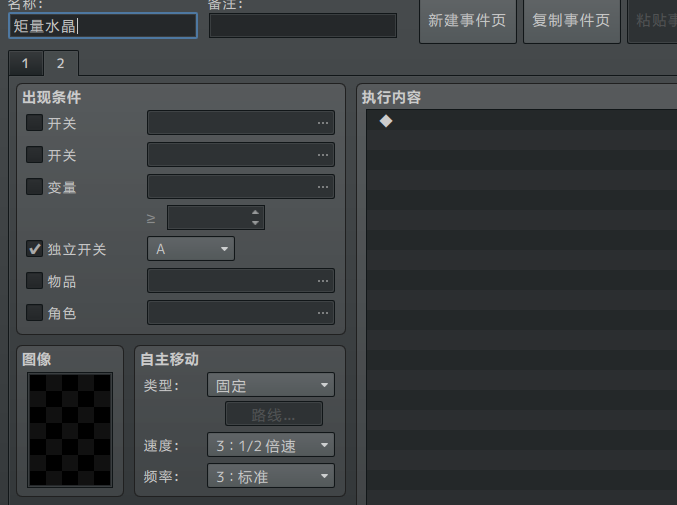Open the 物品 selector ellipsis button

pyautogui.click(x=322, y=281)
